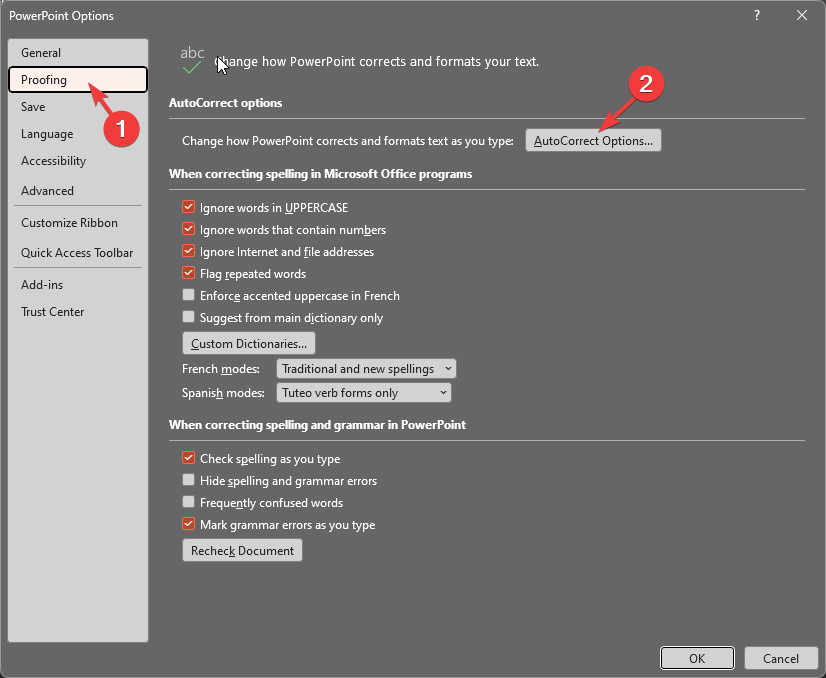Viewport: 826px width, 678px height.
Task: Open the French modes dropdown
Action: pos(366,369)
